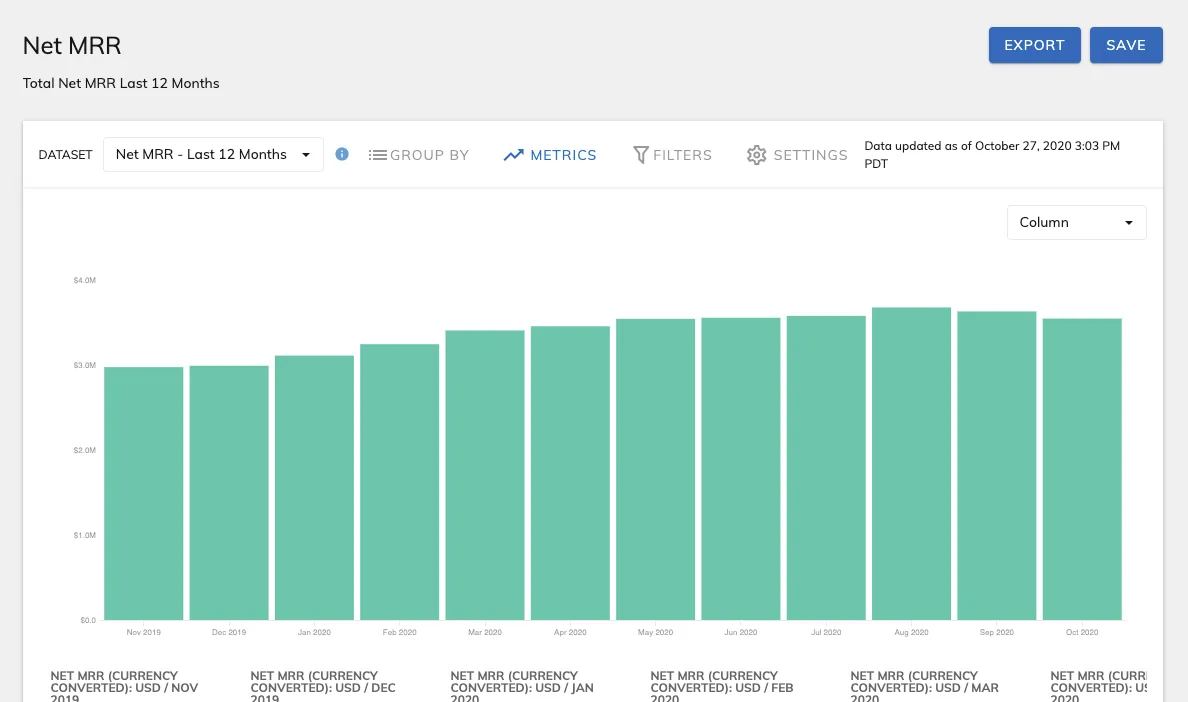The image size is (1188, 702).
Task: Click the 'Oct 2020' x-axis label
Action: point(1082,632)
